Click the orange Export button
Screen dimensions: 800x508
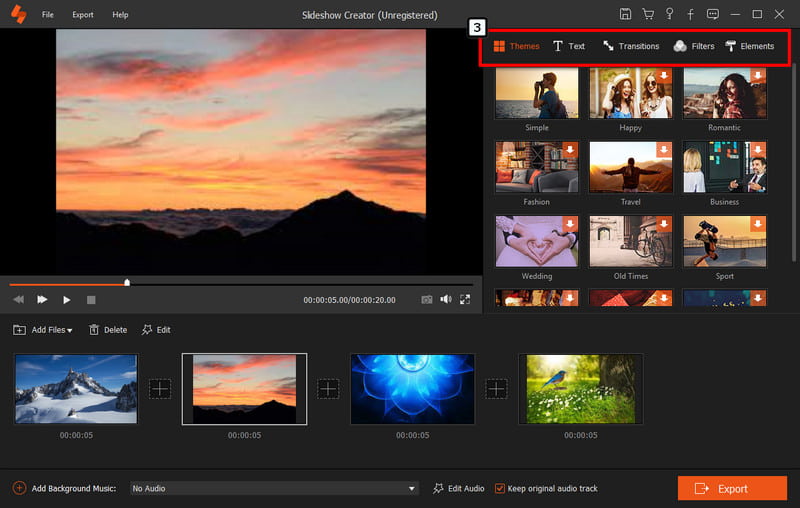click(x=732, y=489)
